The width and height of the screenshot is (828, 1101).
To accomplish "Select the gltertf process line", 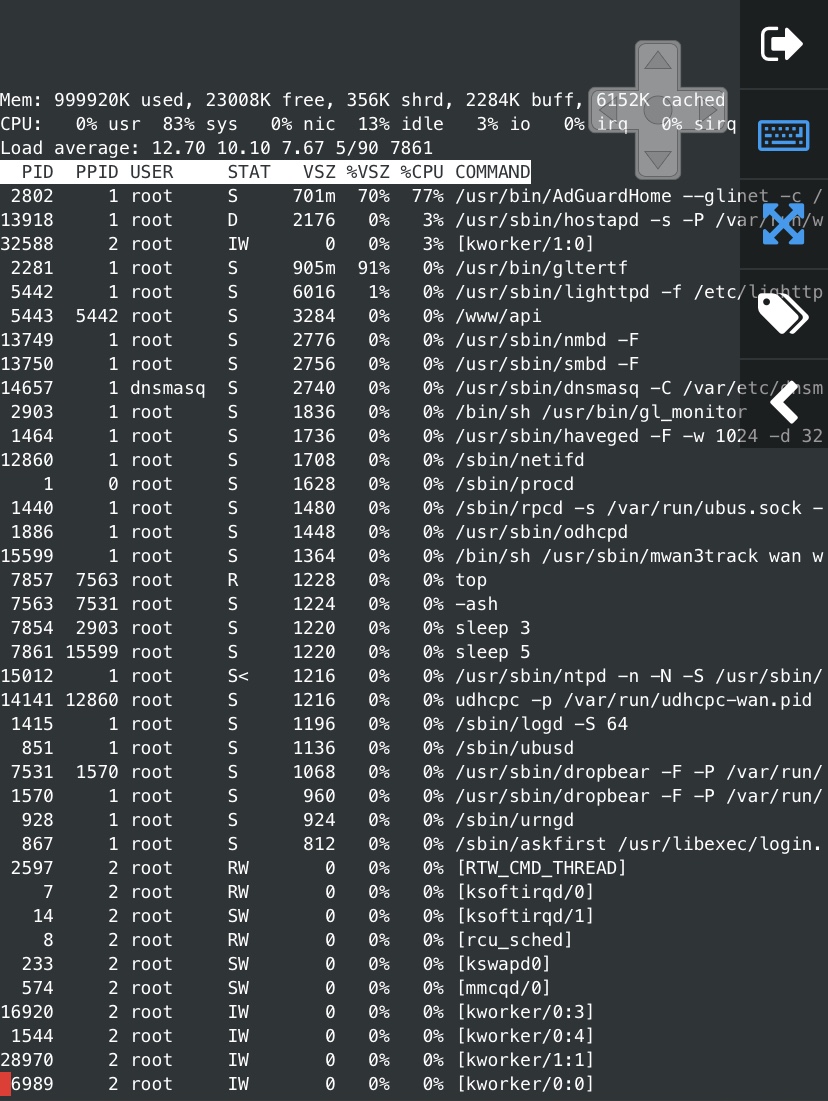I will point(300,268).
